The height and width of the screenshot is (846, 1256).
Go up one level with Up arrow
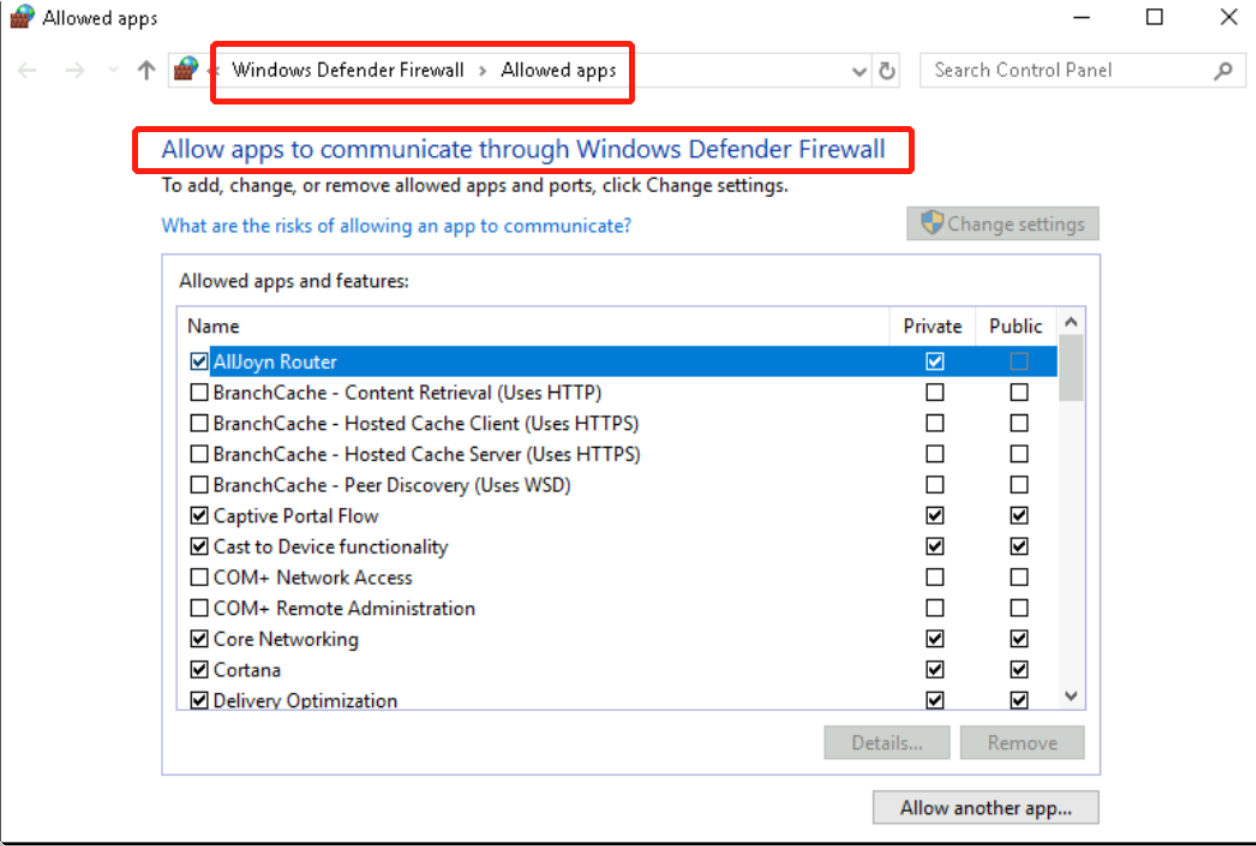coord(147,70)
